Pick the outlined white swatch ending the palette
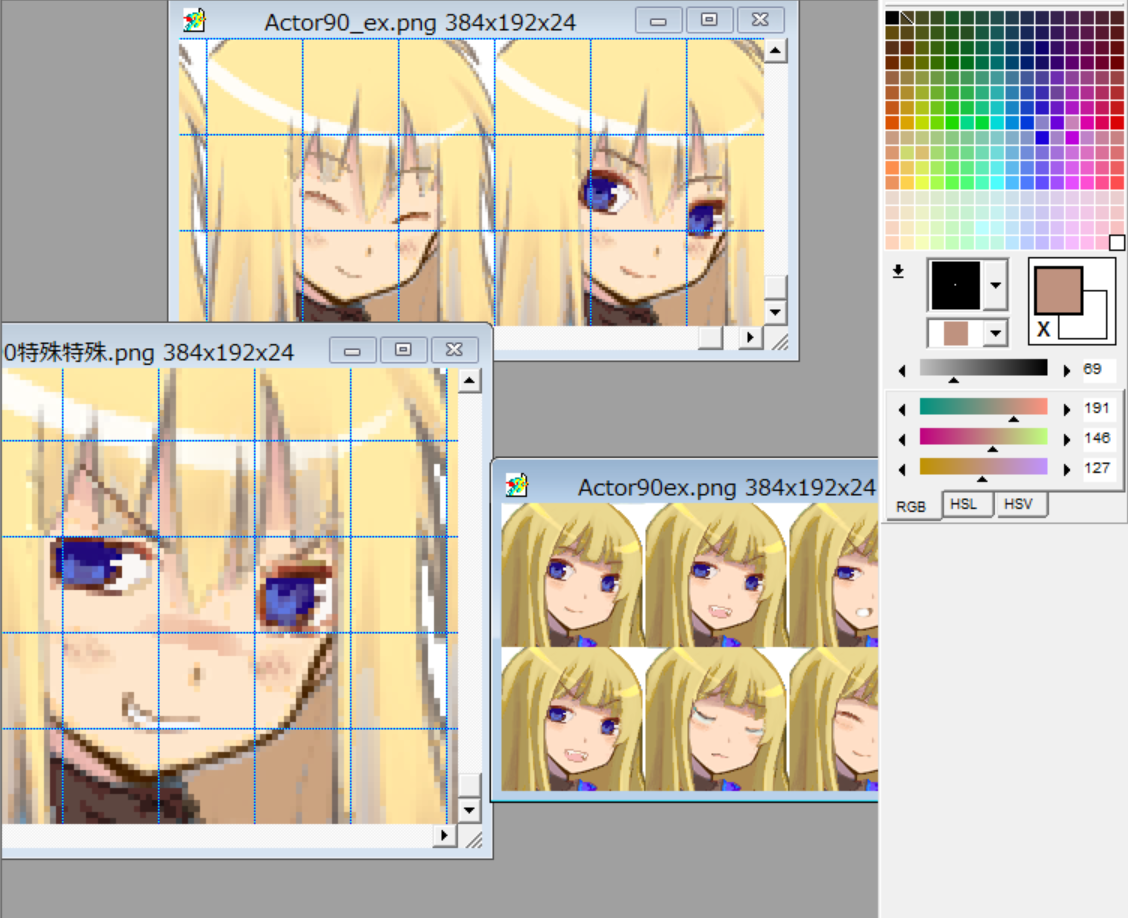The height and width of the screenshot is (918, 1128). click(1116, 242)
